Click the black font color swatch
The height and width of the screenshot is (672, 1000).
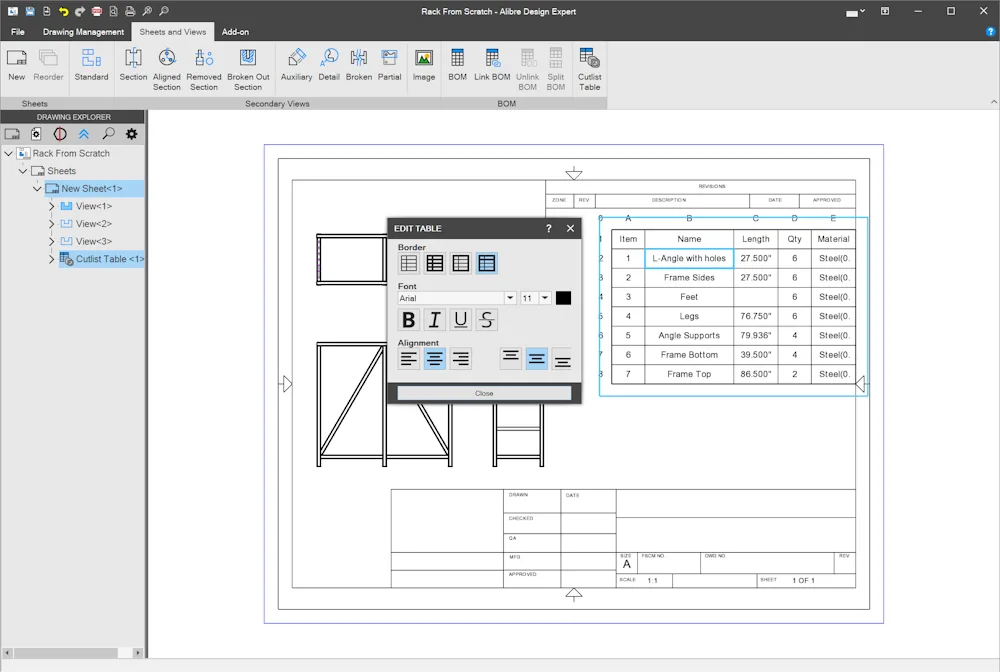[563, 298]
